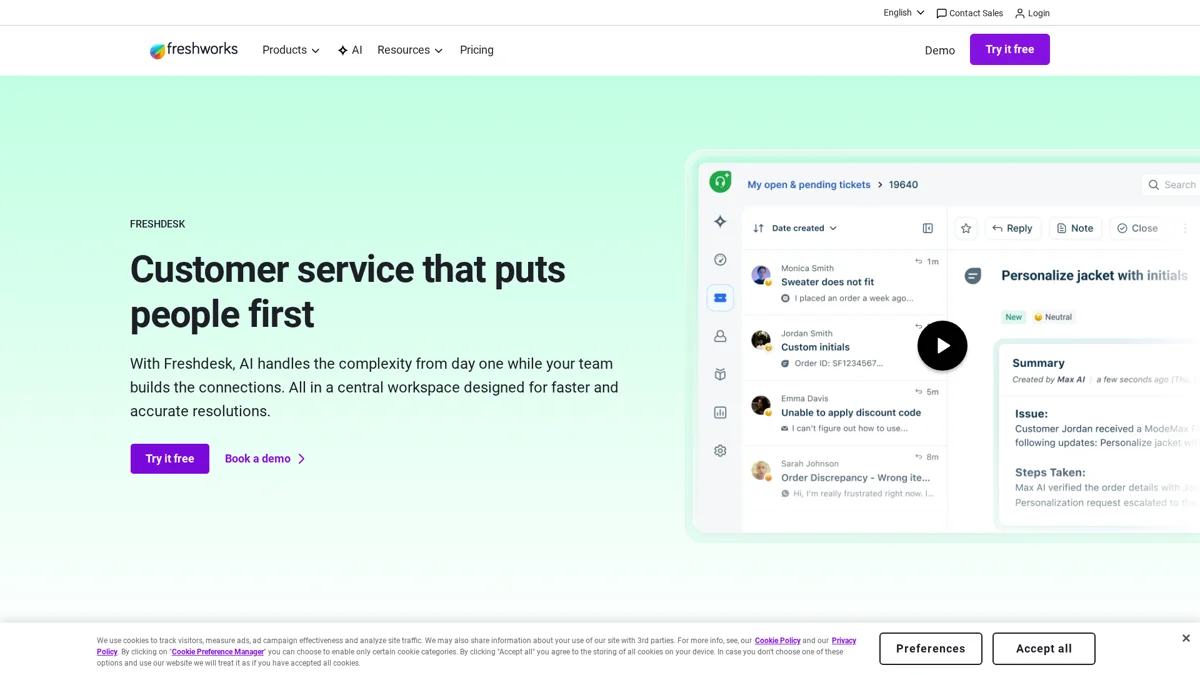Click the Close ticket button

tap(1137, 228)
